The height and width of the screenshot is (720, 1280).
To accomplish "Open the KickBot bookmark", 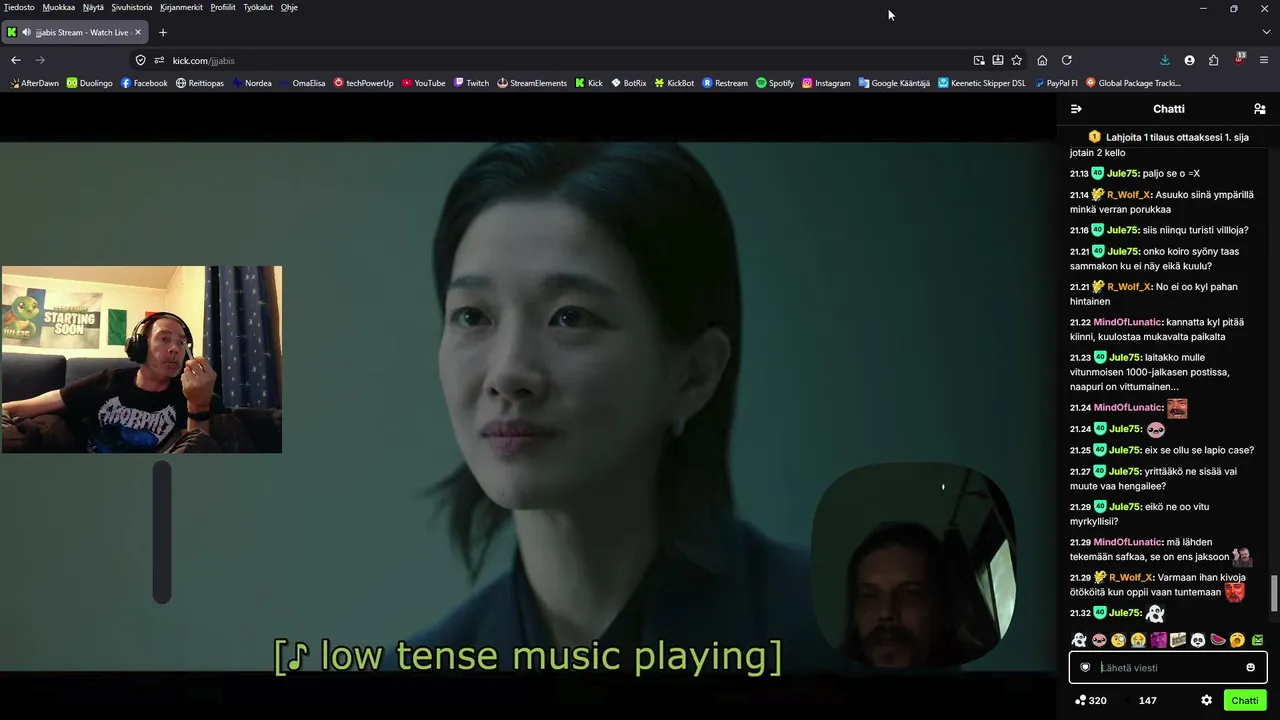I will pyautogui.click(x=674, y=83).
